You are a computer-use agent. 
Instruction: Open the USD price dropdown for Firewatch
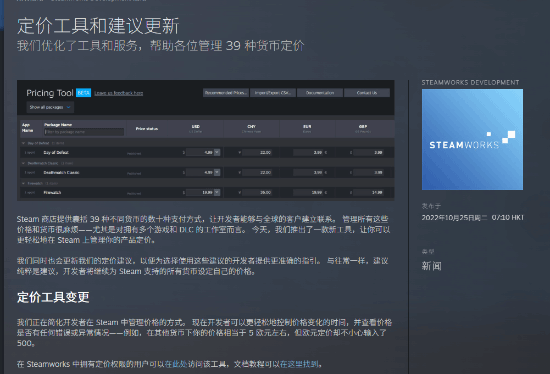click(x=217, y=192)
